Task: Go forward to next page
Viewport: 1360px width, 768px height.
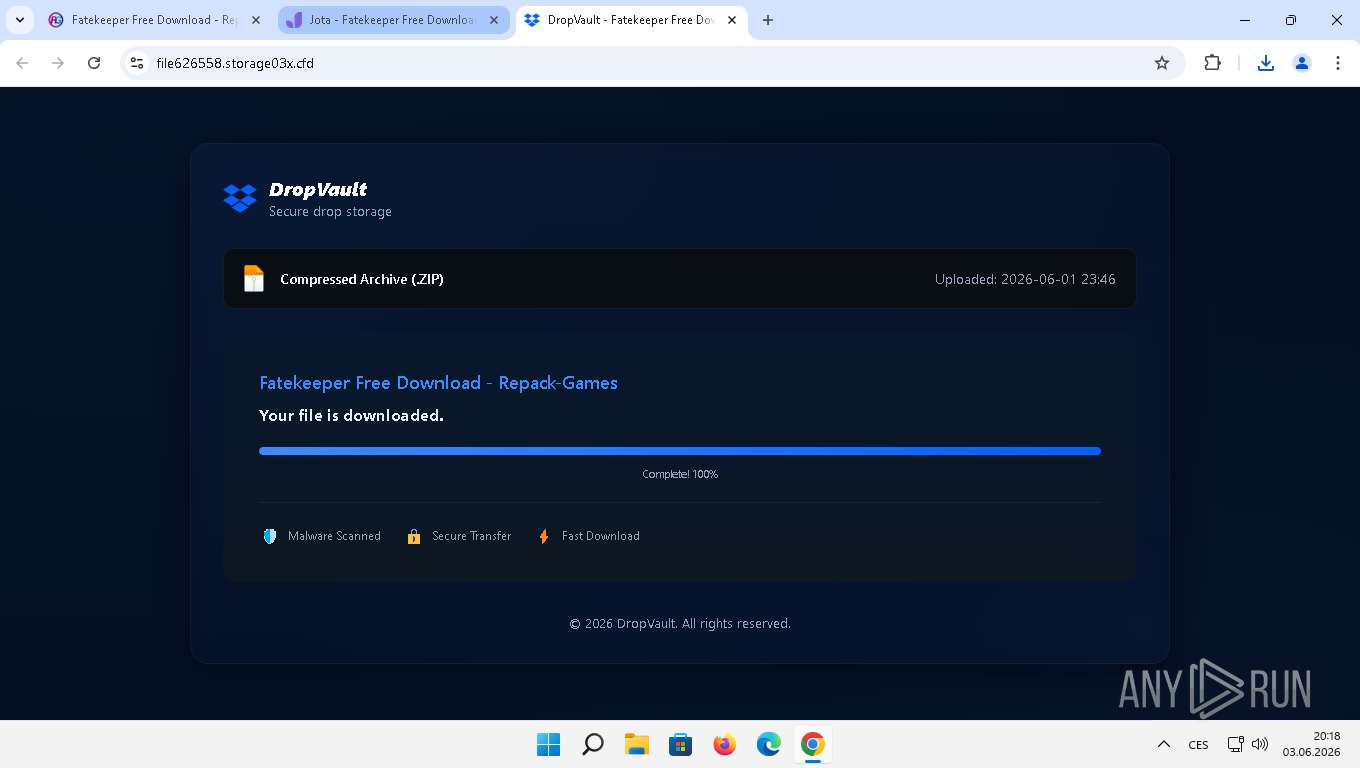Action: pyautogui.click(x=58, y=63)
